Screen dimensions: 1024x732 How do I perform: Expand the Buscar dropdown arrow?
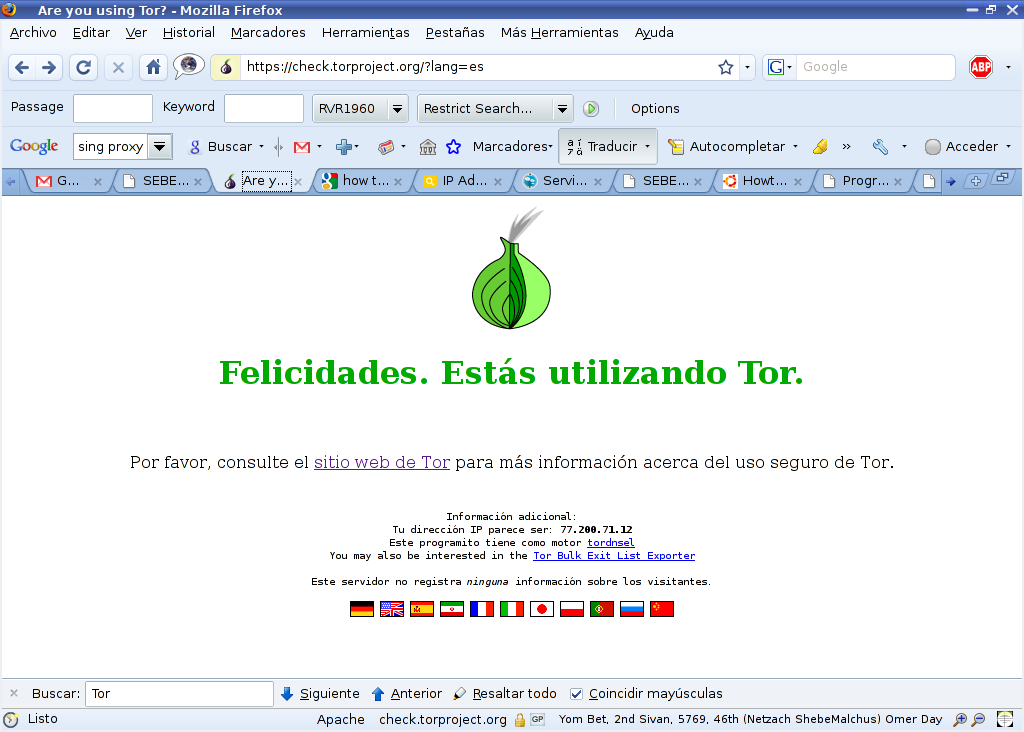[x=261, y=147]
